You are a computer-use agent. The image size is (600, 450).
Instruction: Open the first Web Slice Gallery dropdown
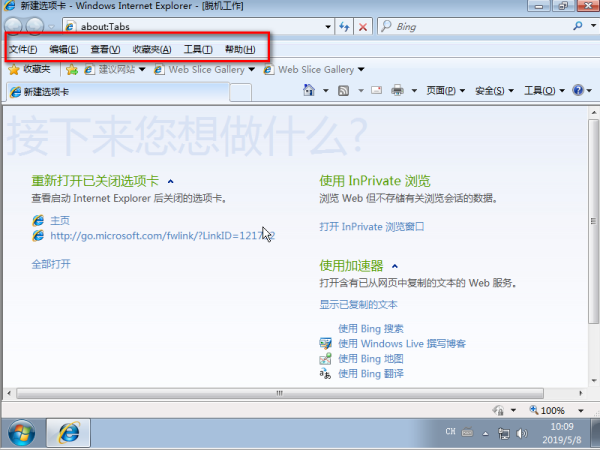point(251,70)
